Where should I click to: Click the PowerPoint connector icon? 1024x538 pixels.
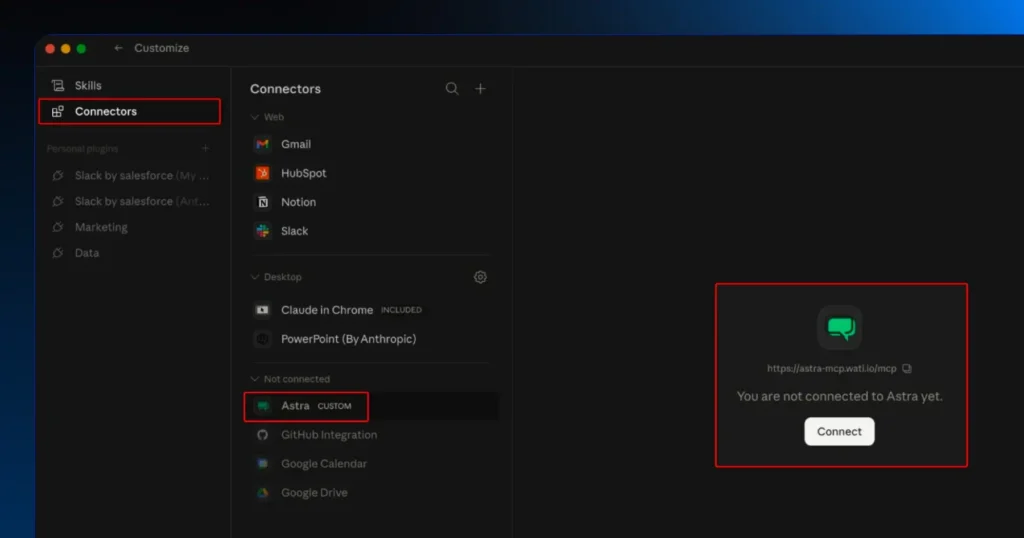tap(263, 339)
